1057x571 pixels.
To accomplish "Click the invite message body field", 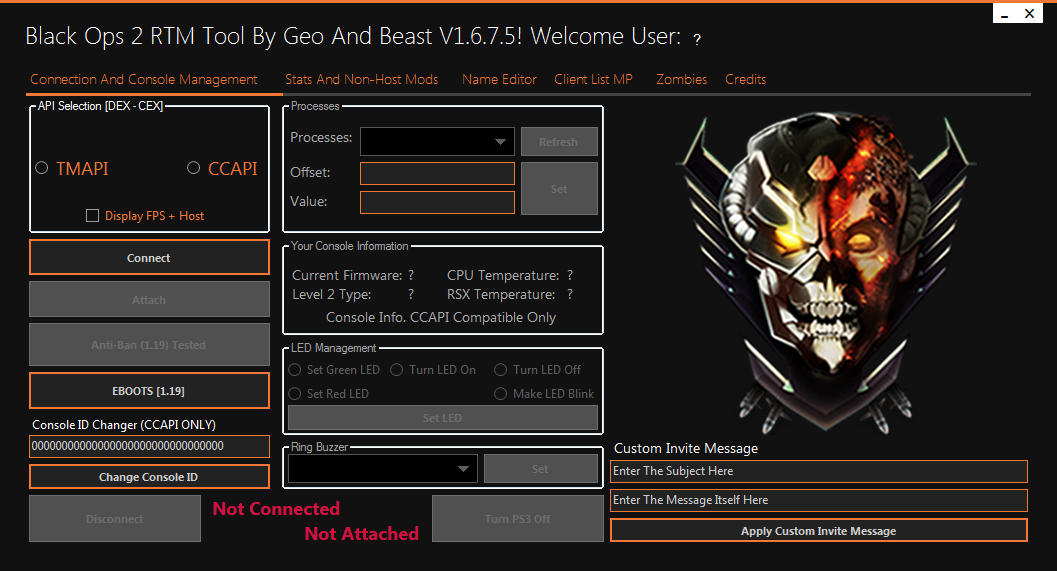I will [818, 500].
